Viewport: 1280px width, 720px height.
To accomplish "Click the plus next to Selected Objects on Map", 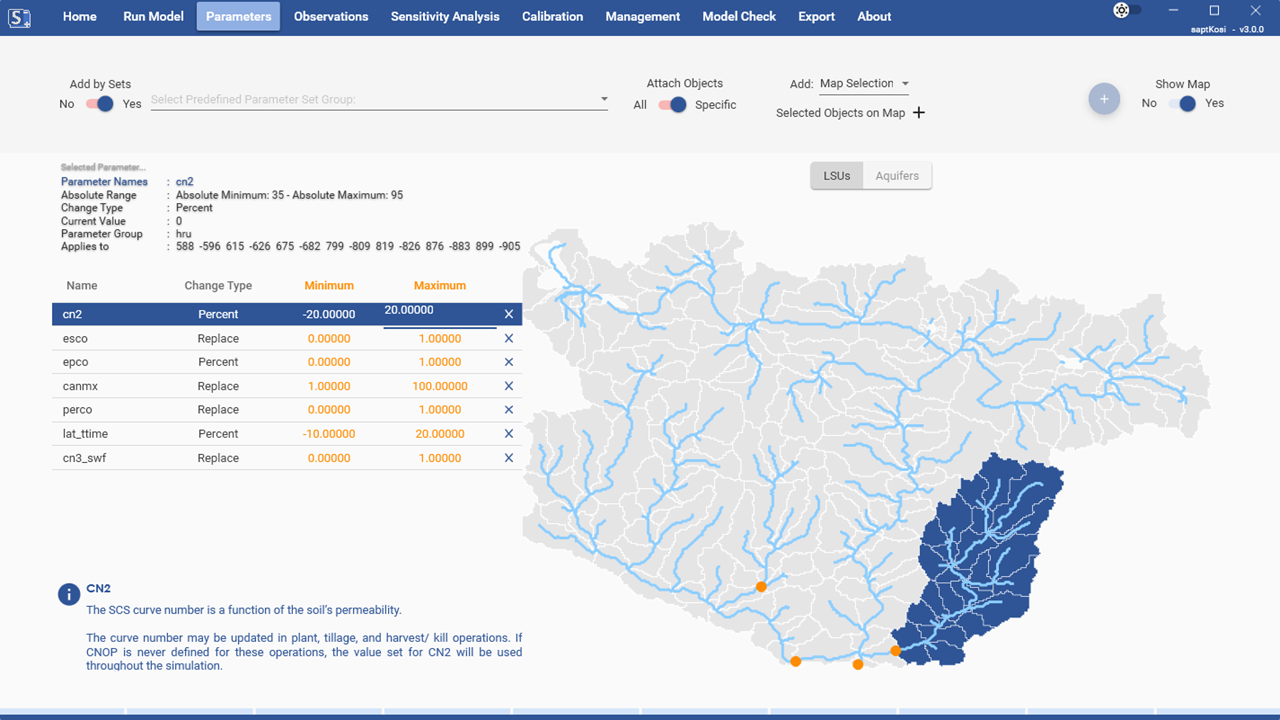I will pyautogui.click(x=919, y=113).
